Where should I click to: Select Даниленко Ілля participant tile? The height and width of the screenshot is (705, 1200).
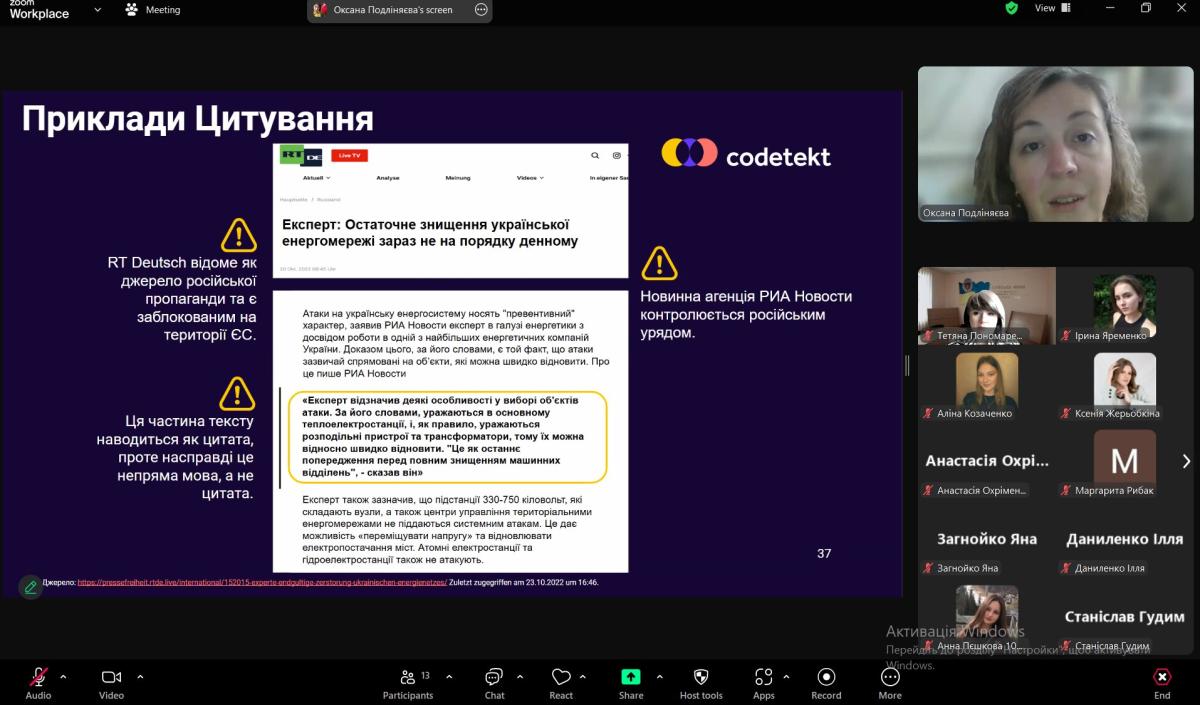point(1125,538)
